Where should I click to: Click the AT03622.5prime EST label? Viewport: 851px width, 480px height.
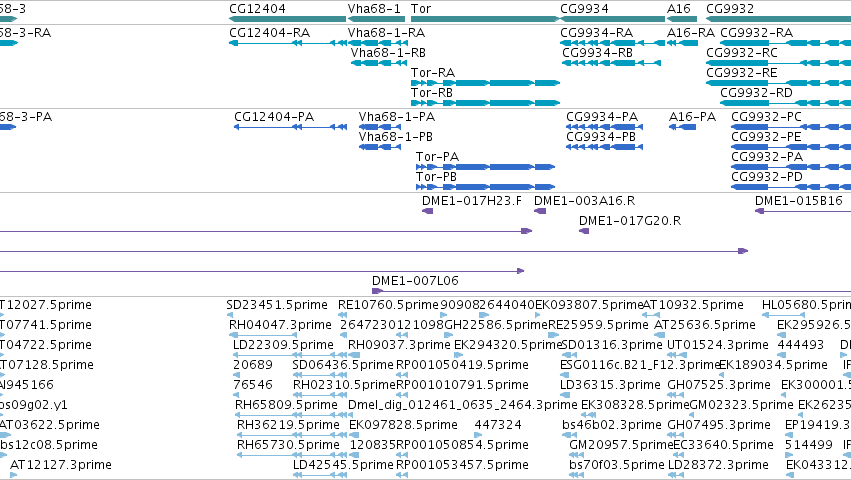(50, 425)
